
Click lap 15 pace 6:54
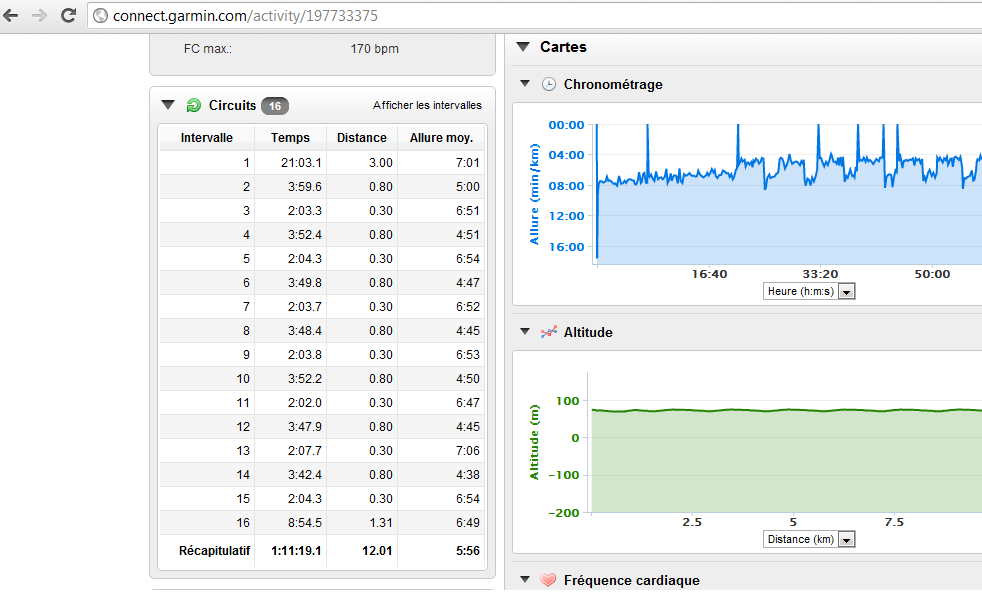(x=468, y=499)
